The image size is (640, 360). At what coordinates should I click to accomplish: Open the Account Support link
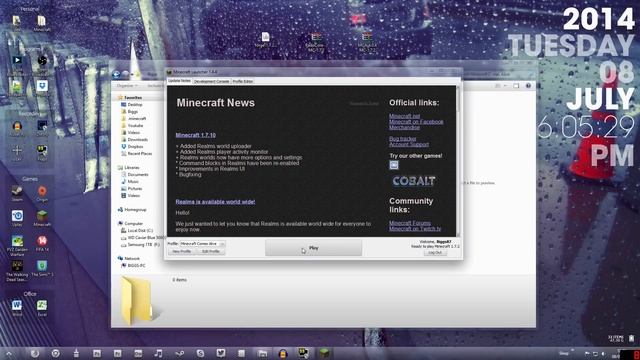(409, 144)
